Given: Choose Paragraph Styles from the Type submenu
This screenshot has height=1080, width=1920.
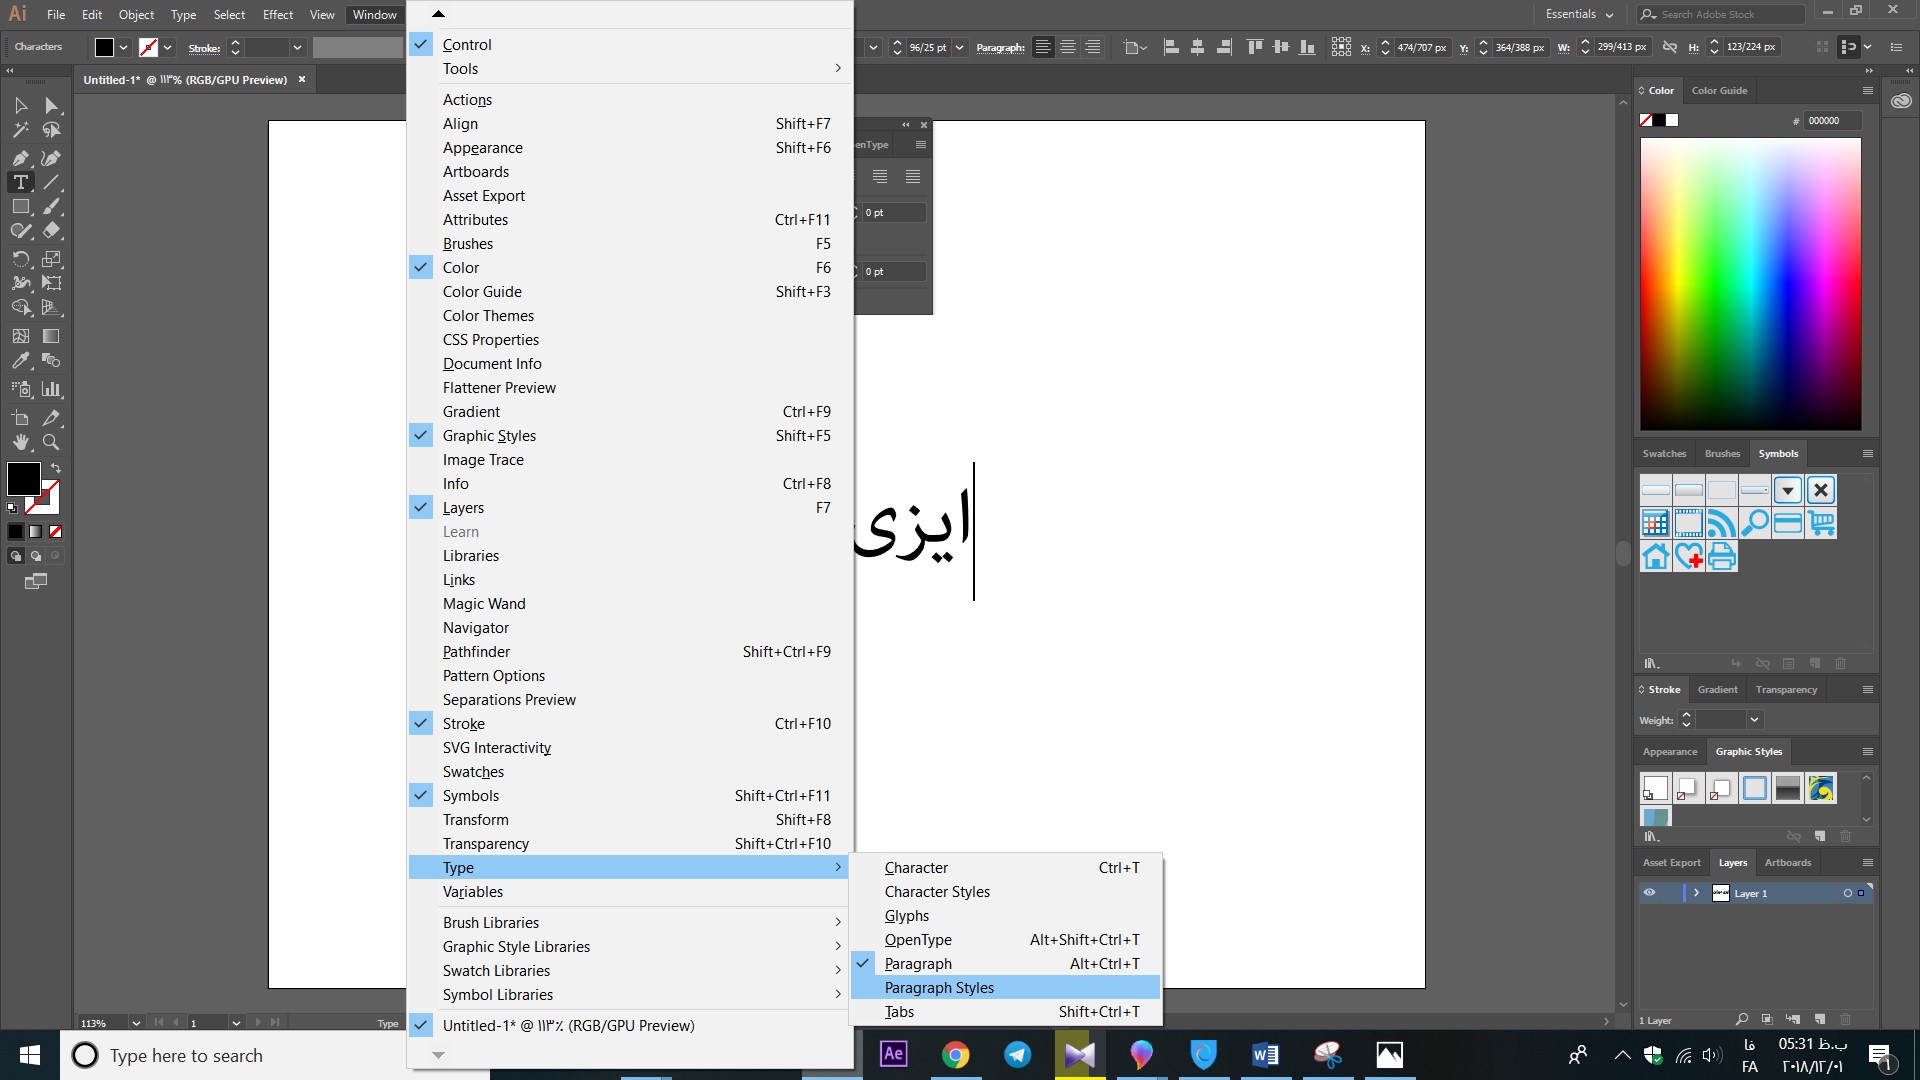Looking at the screenshot, I should pos(938,987).
